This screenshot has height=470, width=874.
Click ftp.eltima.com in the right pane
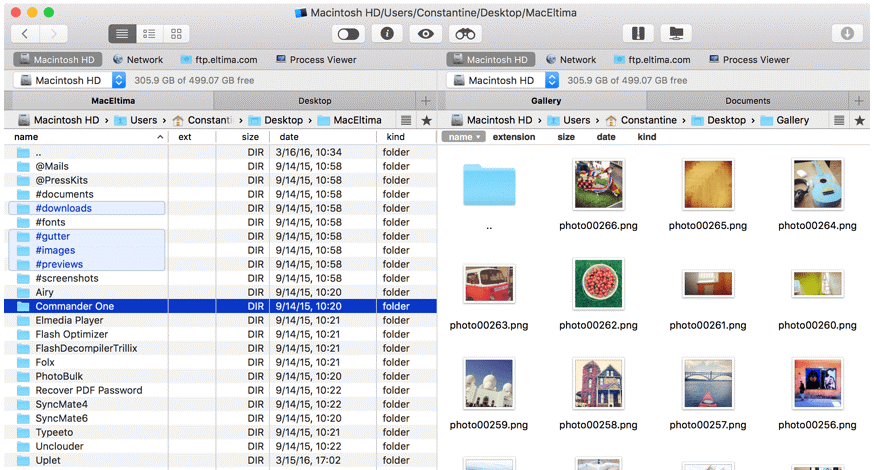pyautogui.click(x=647, y=60)
